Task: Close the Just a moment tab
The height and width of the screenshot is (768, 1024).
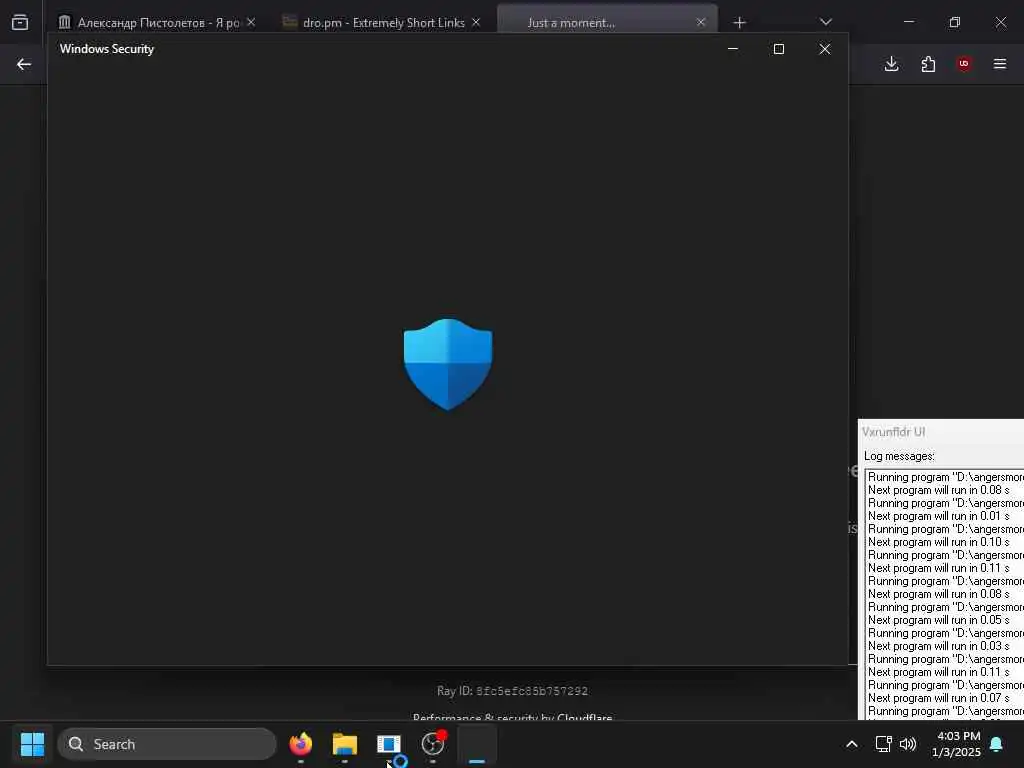Action: (701, 22)
